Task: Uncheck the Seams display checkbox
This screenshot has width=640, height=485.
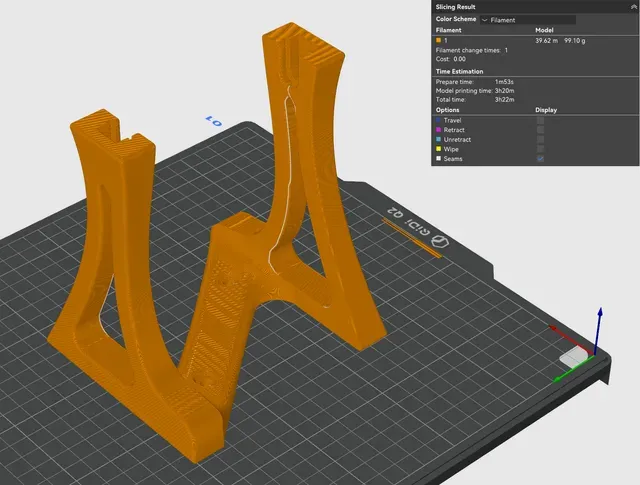Action: coord(540,158)
